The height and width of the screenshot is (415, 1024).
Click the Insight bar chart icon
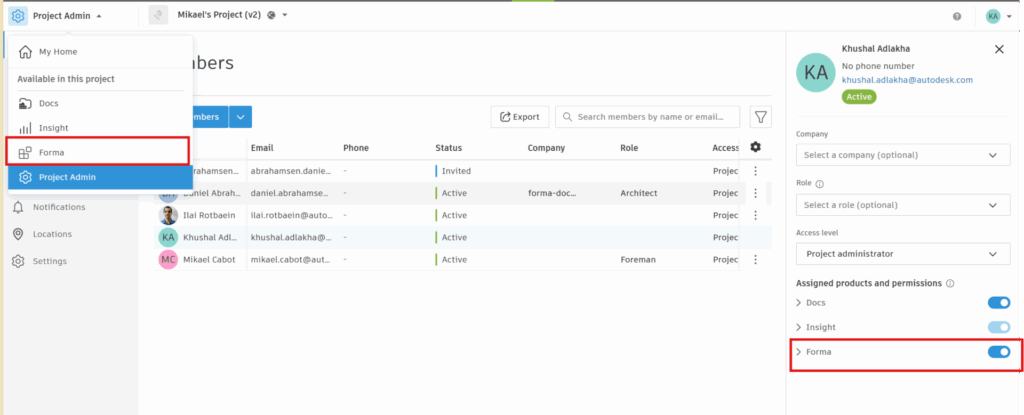[25, 128]
